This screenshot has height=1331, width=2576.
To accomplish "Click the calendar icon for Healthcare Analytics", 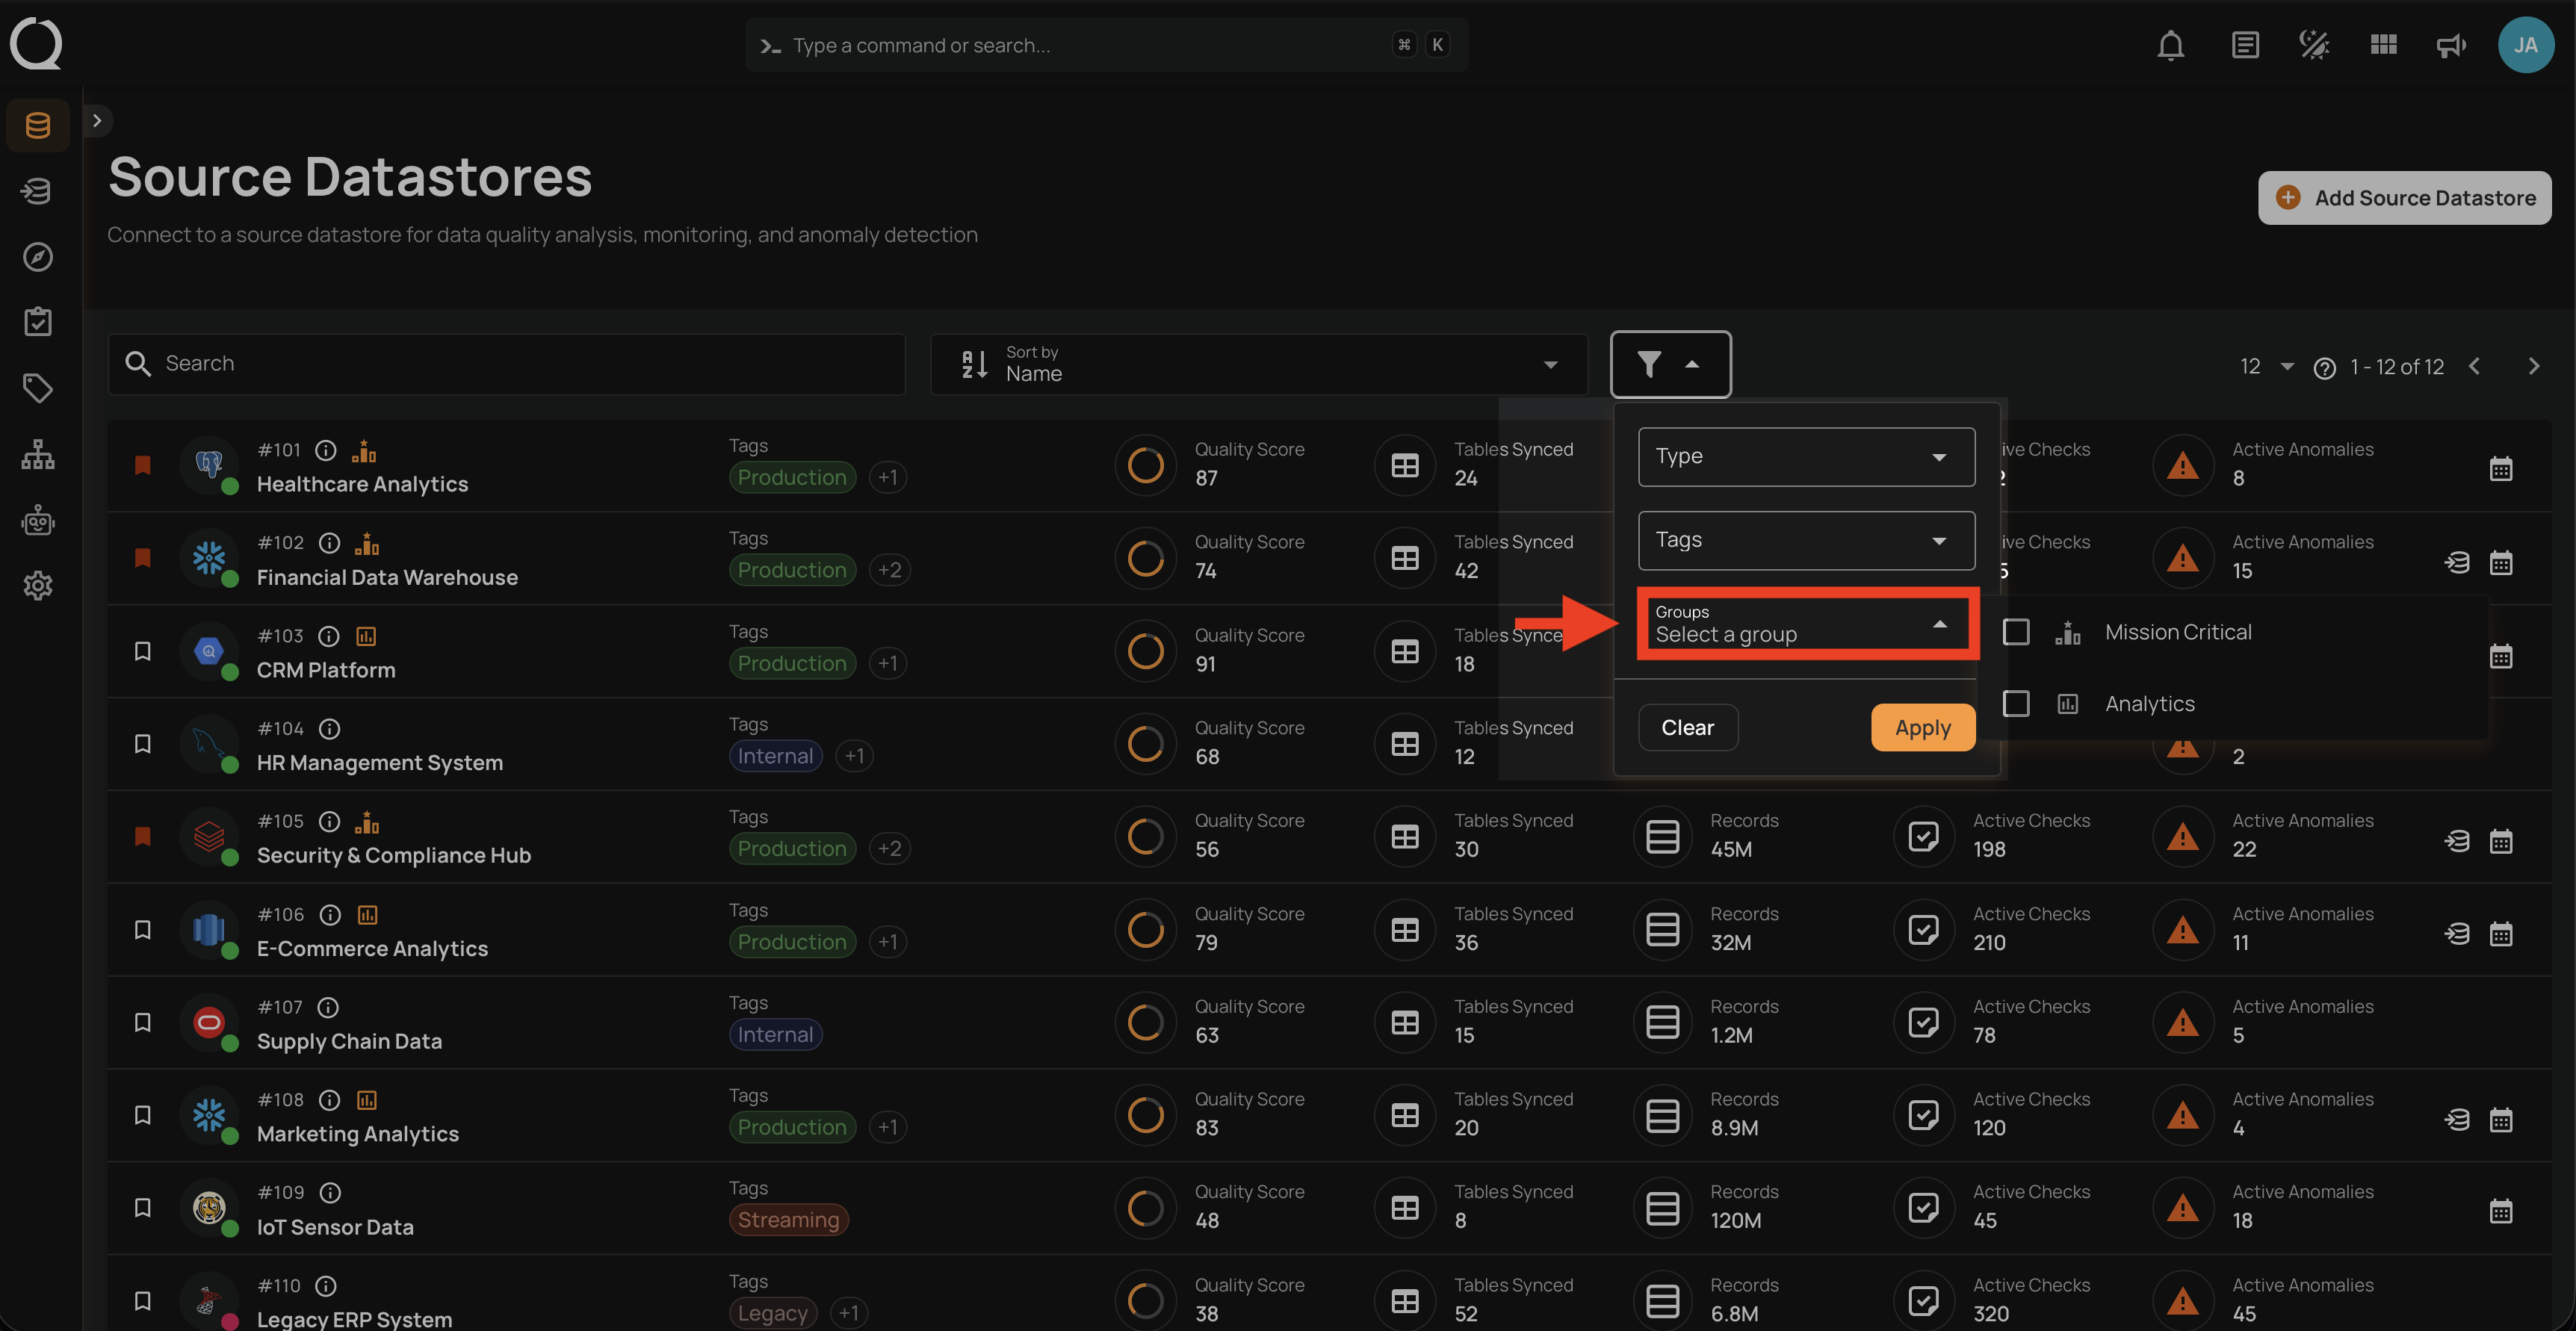I will (x=2500, y=469).
